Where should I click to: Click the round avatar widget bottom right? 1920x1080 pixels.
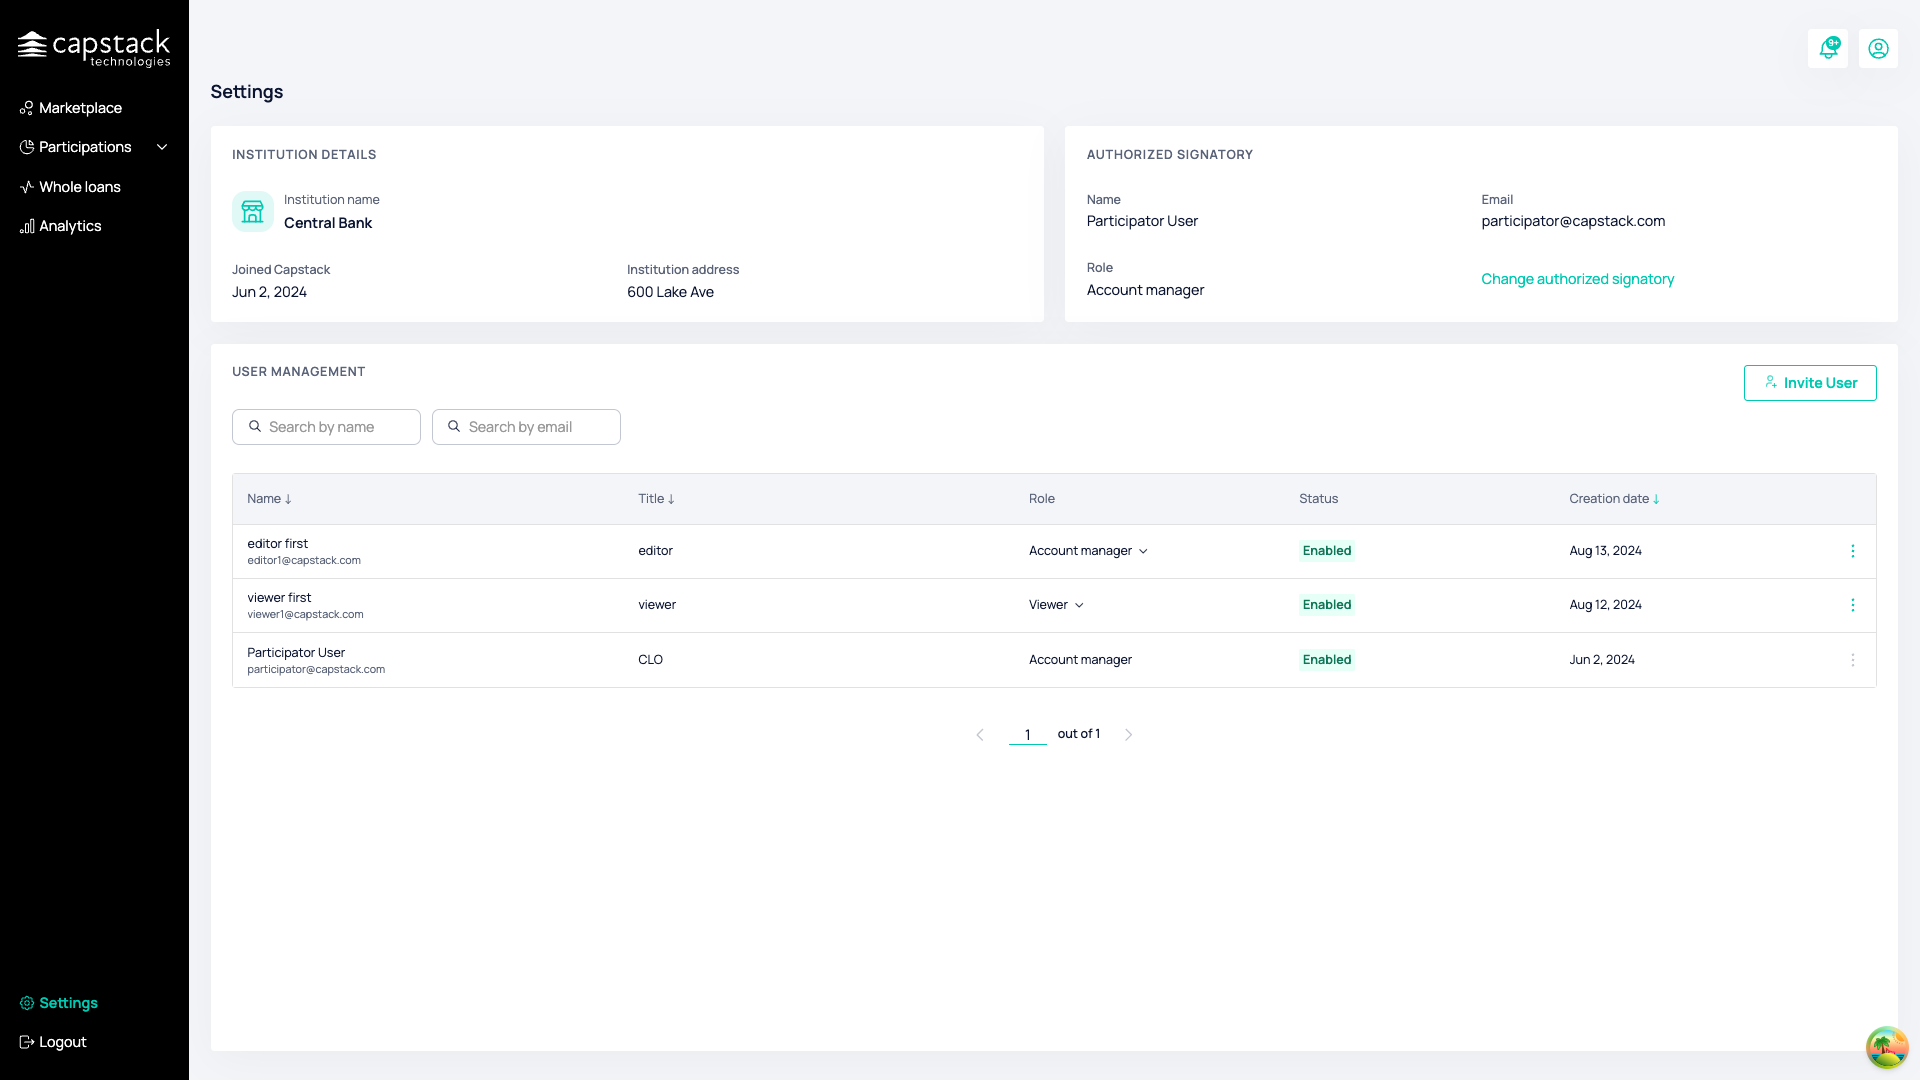(1886, 1047)
